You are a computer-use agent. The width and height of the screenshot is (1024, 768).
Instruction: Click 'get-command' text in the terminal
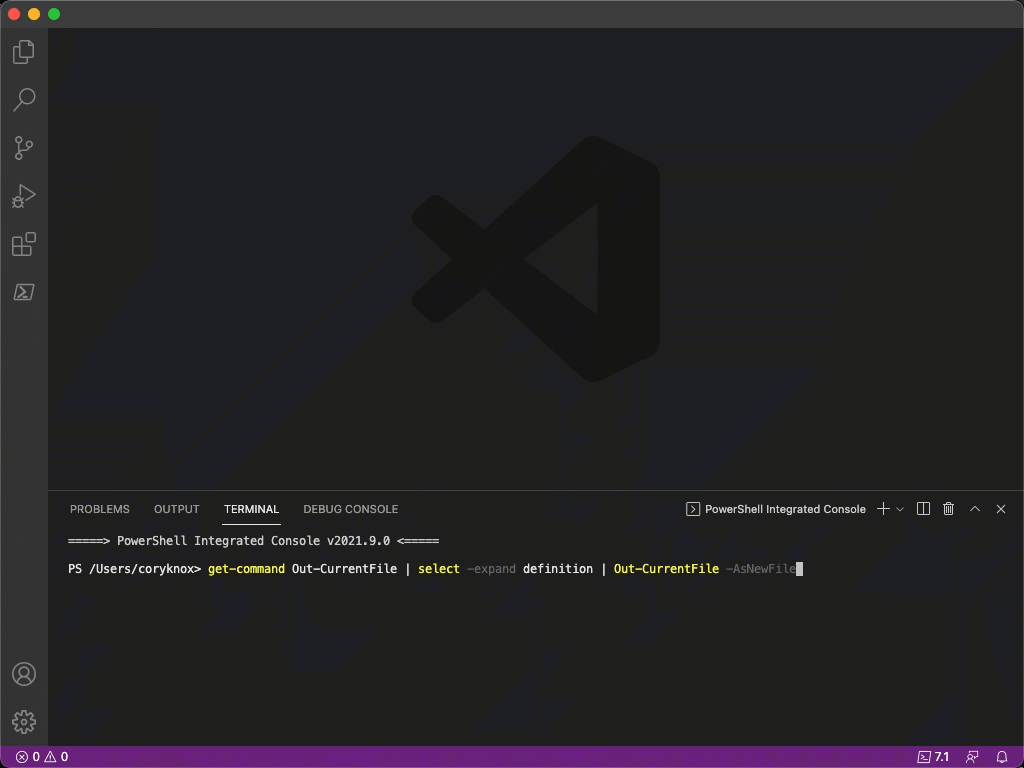pos(246,569)
